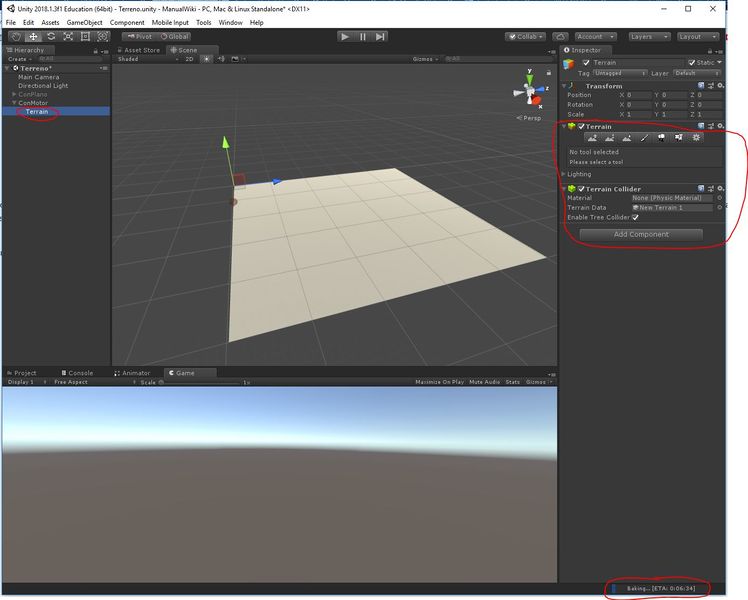Viewport: 748px width, 600px height.
Task: Click the Game view scale slider
Action: point(202,382)
